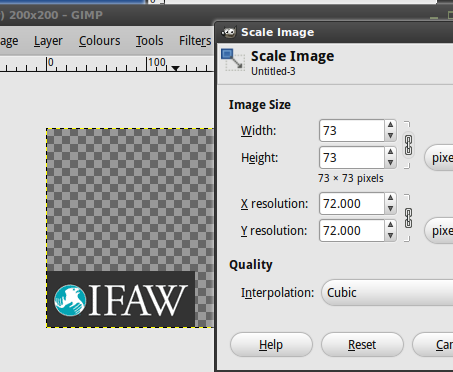
Task: Open the Colours menu
Action: pos(99,41)
